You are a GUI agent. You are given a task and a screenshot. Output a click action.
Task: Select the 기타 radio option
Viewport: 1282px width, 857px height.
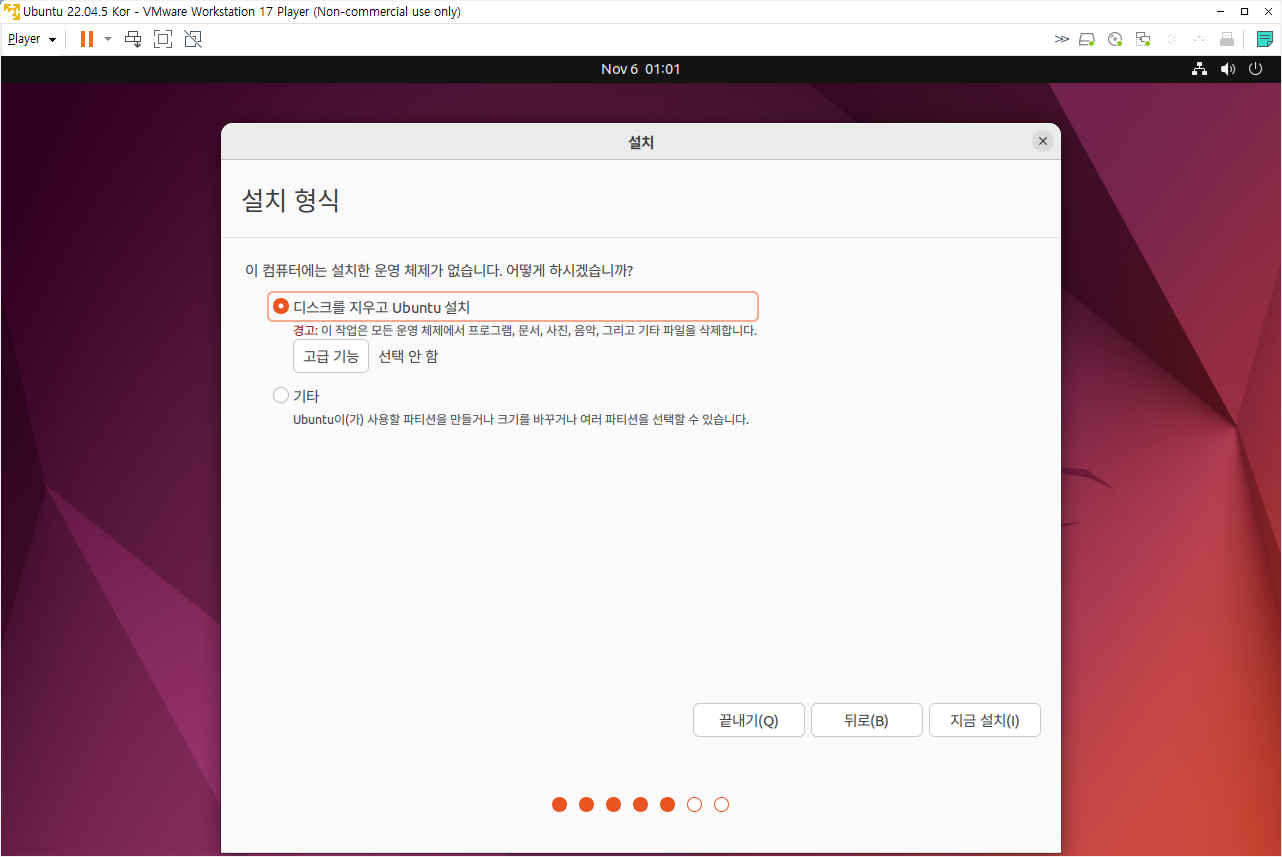pyautogui.click(x=281, y=395)
